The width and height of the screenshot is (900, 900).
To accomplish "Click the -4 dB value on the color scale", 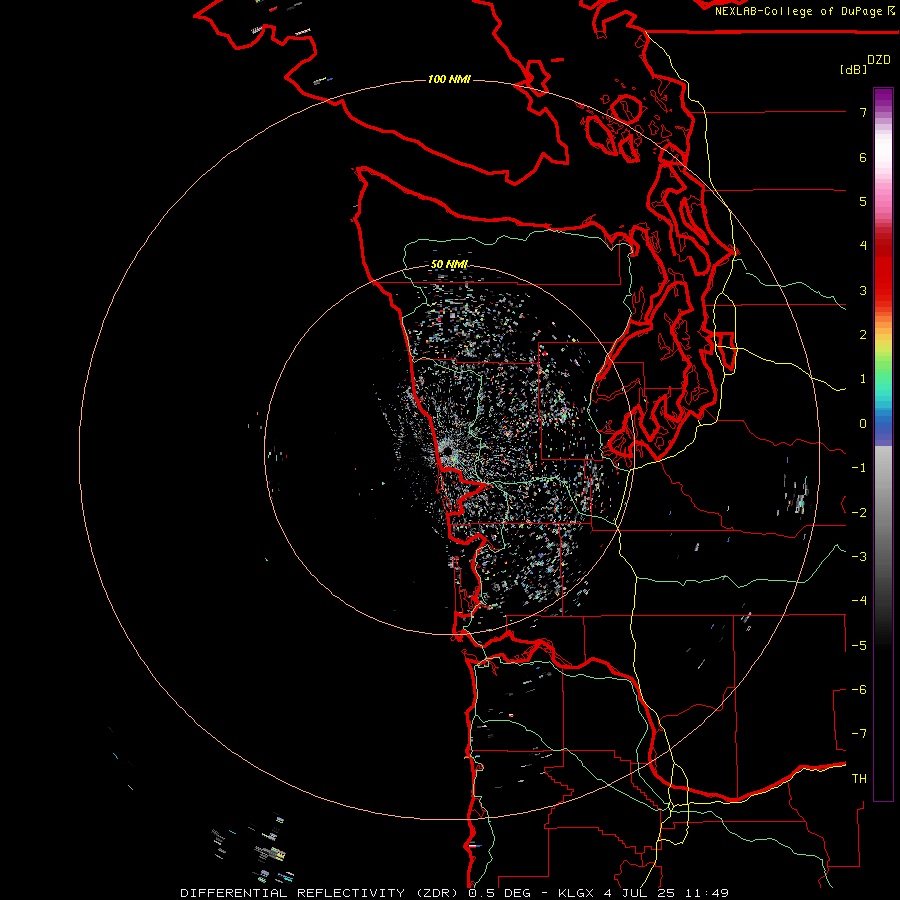I will point(859,600).
